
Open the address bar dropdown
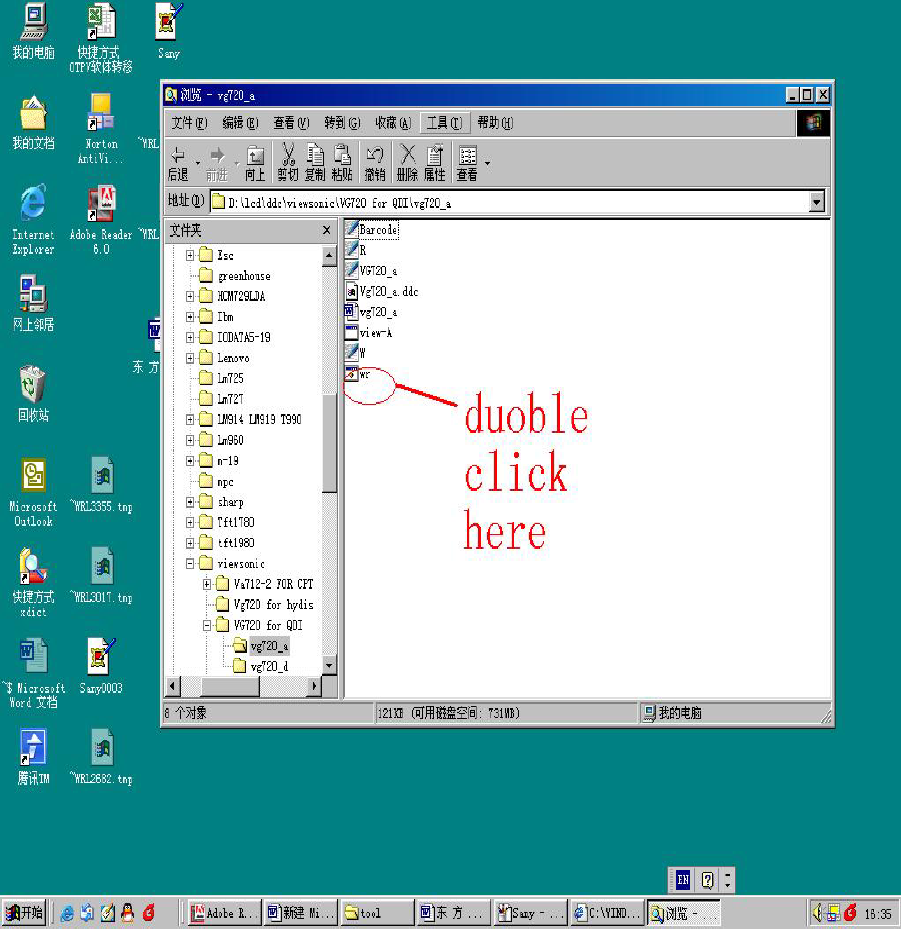click(816, 202)
